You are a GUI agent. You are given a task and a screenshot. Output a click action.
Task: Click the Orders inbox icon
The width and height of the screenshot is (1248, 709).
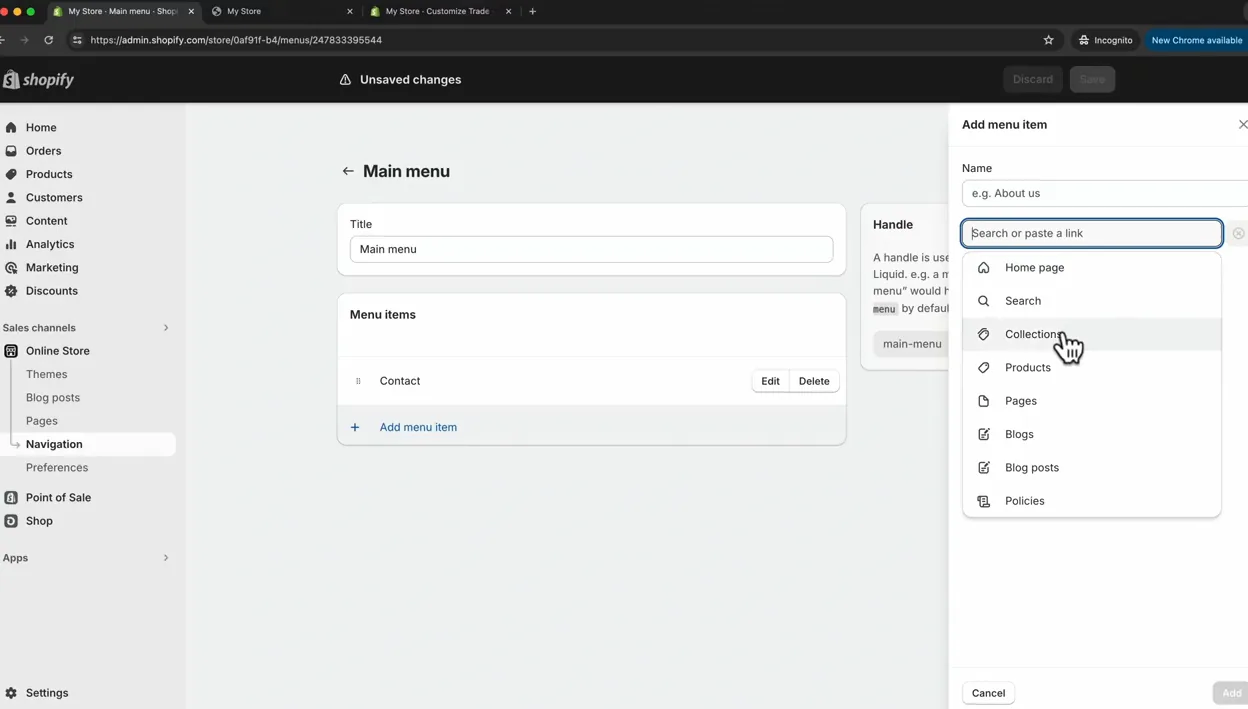point(11,151)
